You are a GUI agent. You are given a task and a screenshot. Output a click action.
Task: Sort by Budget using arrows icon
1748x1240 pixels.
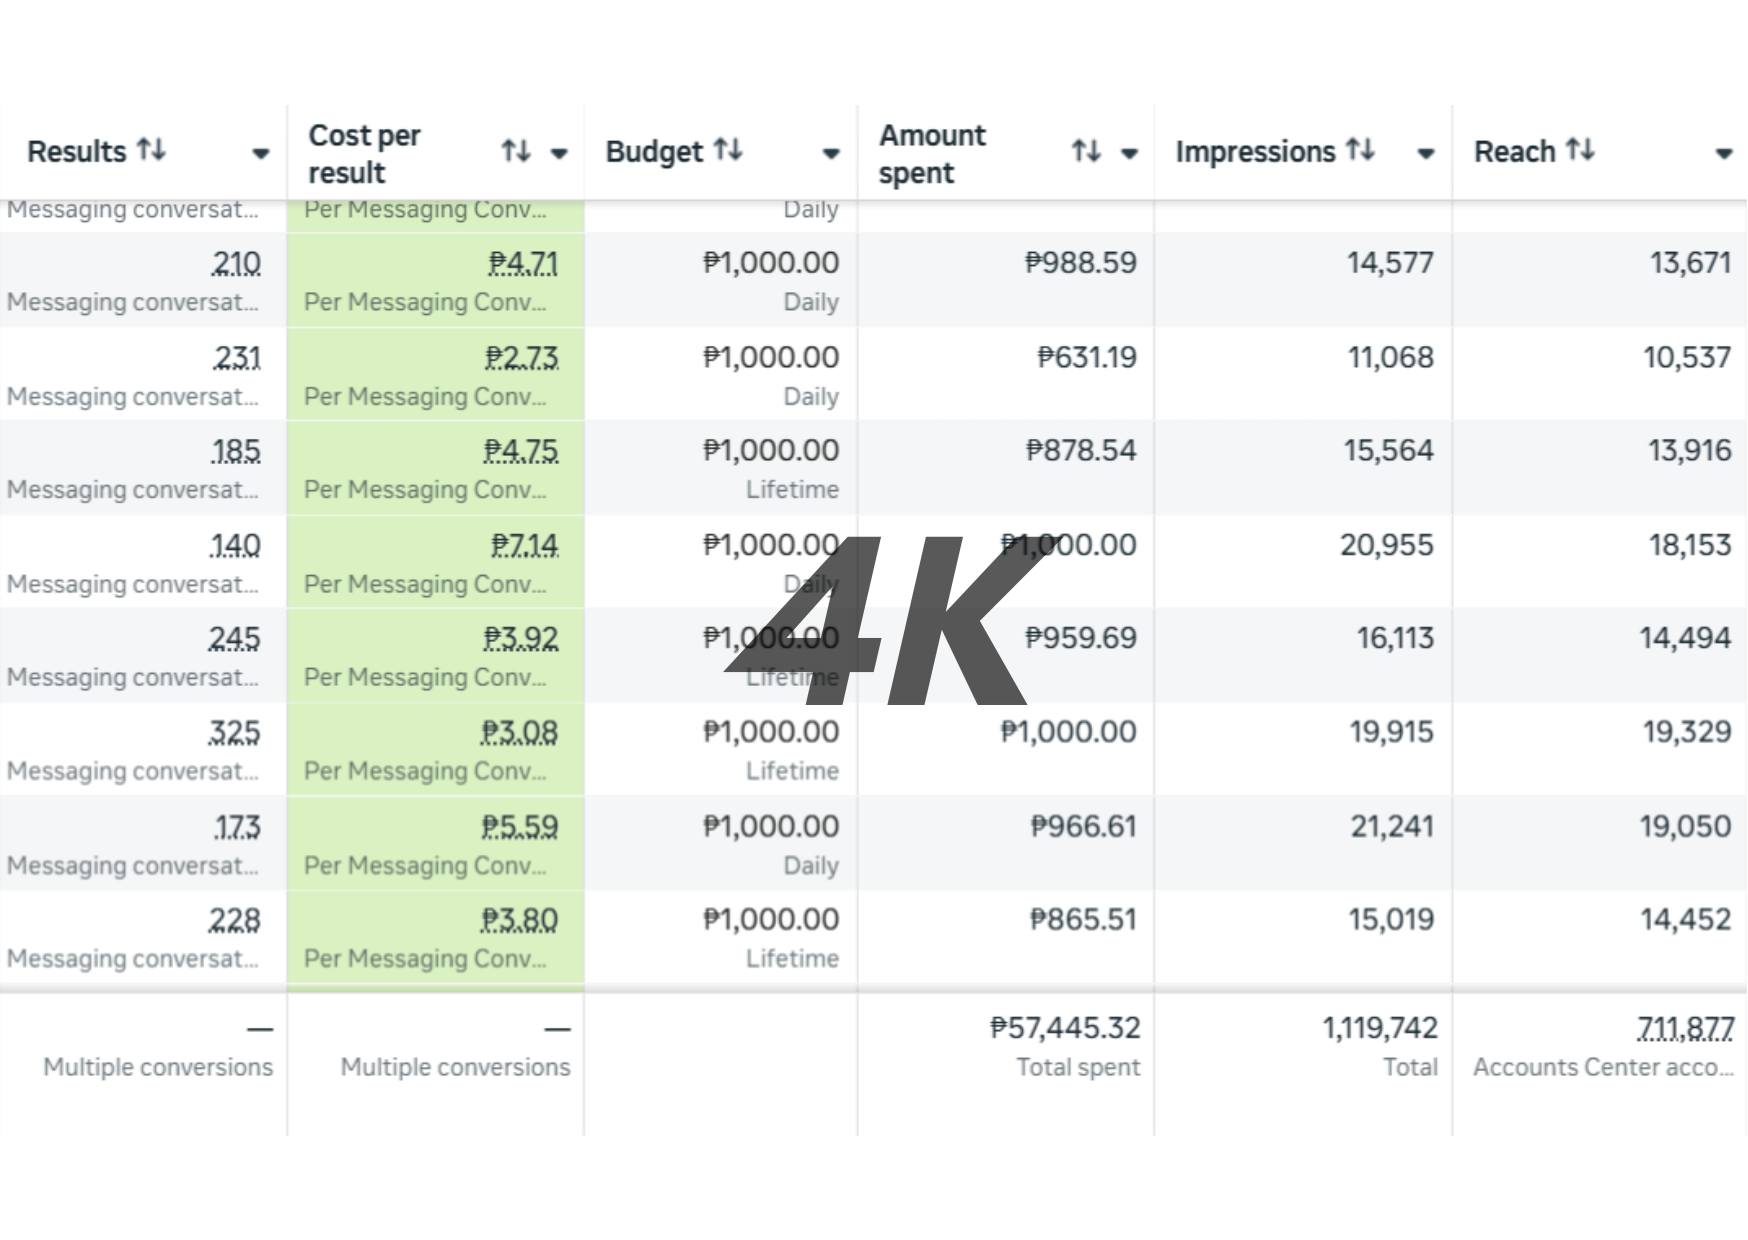point(728,151)
